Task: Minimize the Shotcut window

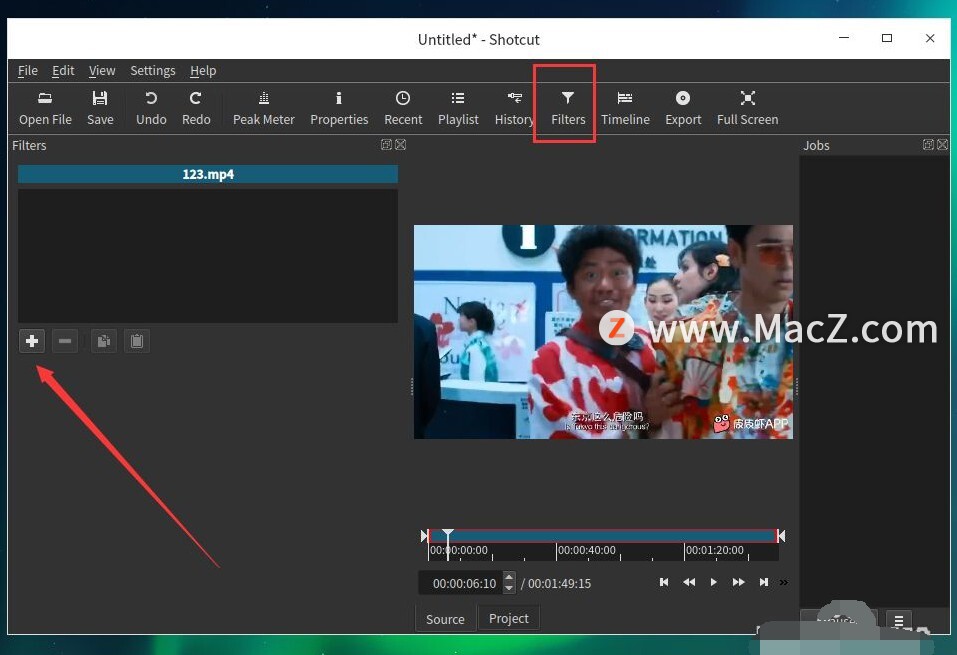Action: tap(844, 38)
